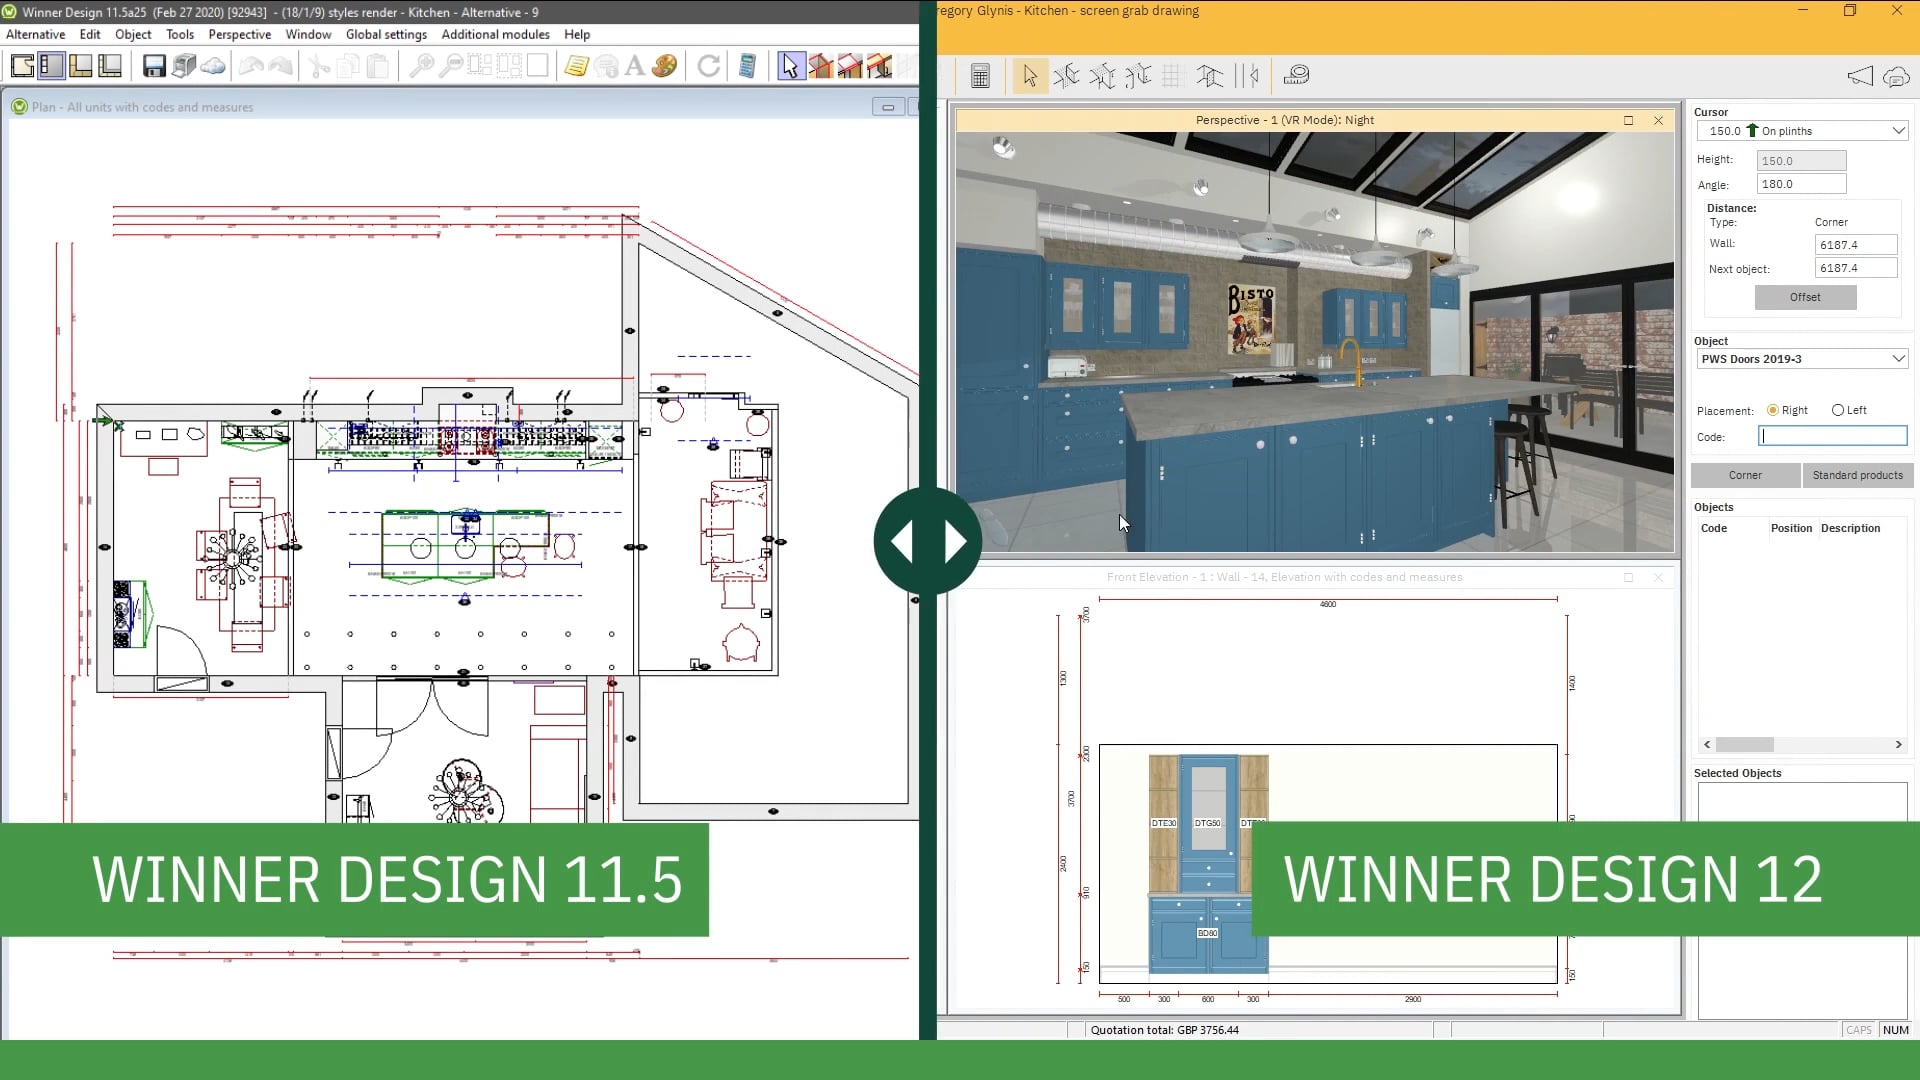Select the highlighted pointer tool in Winner 12
Viewport: 1920px width, 1080px height.
click(x=1030, y=76)
